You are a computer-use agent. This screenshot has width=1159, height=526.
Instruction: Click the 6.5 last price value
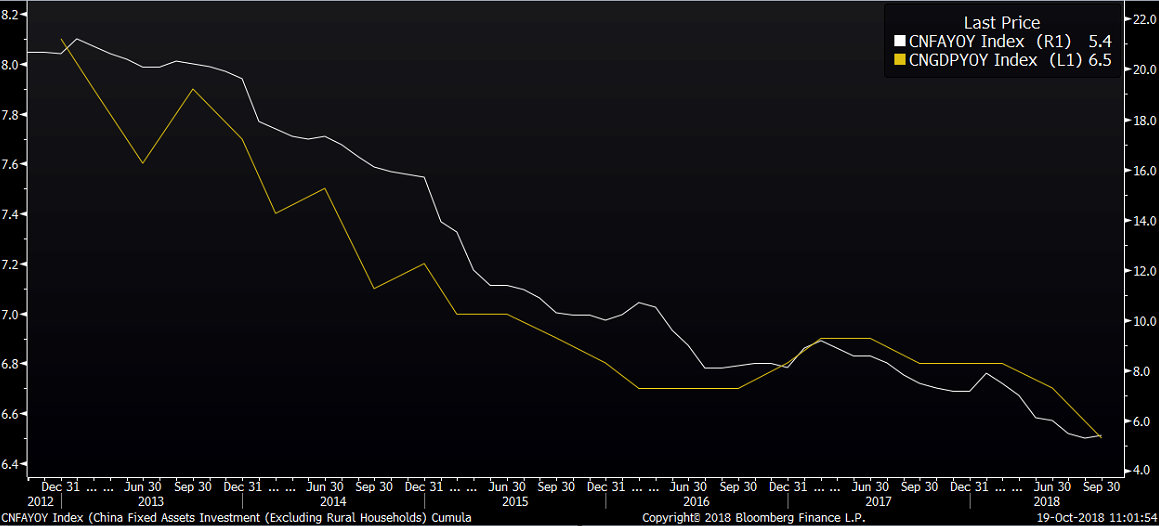[x=1101, y=60]
